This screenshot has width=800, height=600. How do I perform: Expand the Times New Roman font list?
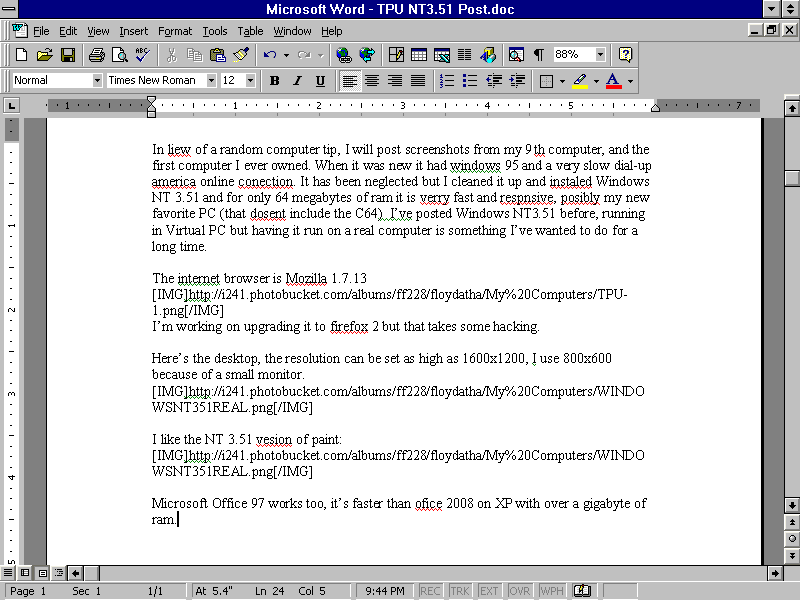211,81
